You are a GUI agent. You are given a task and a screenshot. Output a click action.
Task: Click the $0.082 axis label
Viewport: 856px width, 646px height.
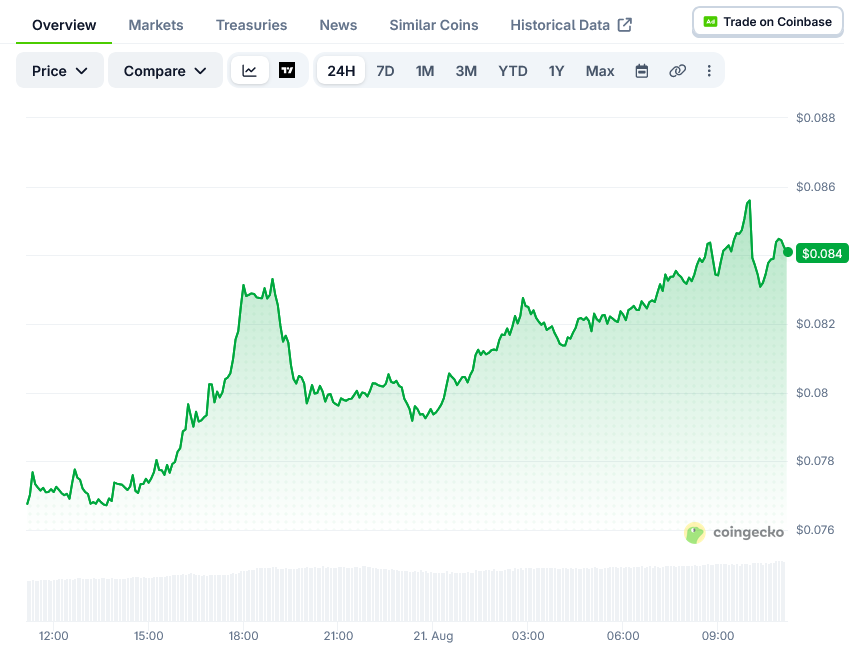point(816,324)
